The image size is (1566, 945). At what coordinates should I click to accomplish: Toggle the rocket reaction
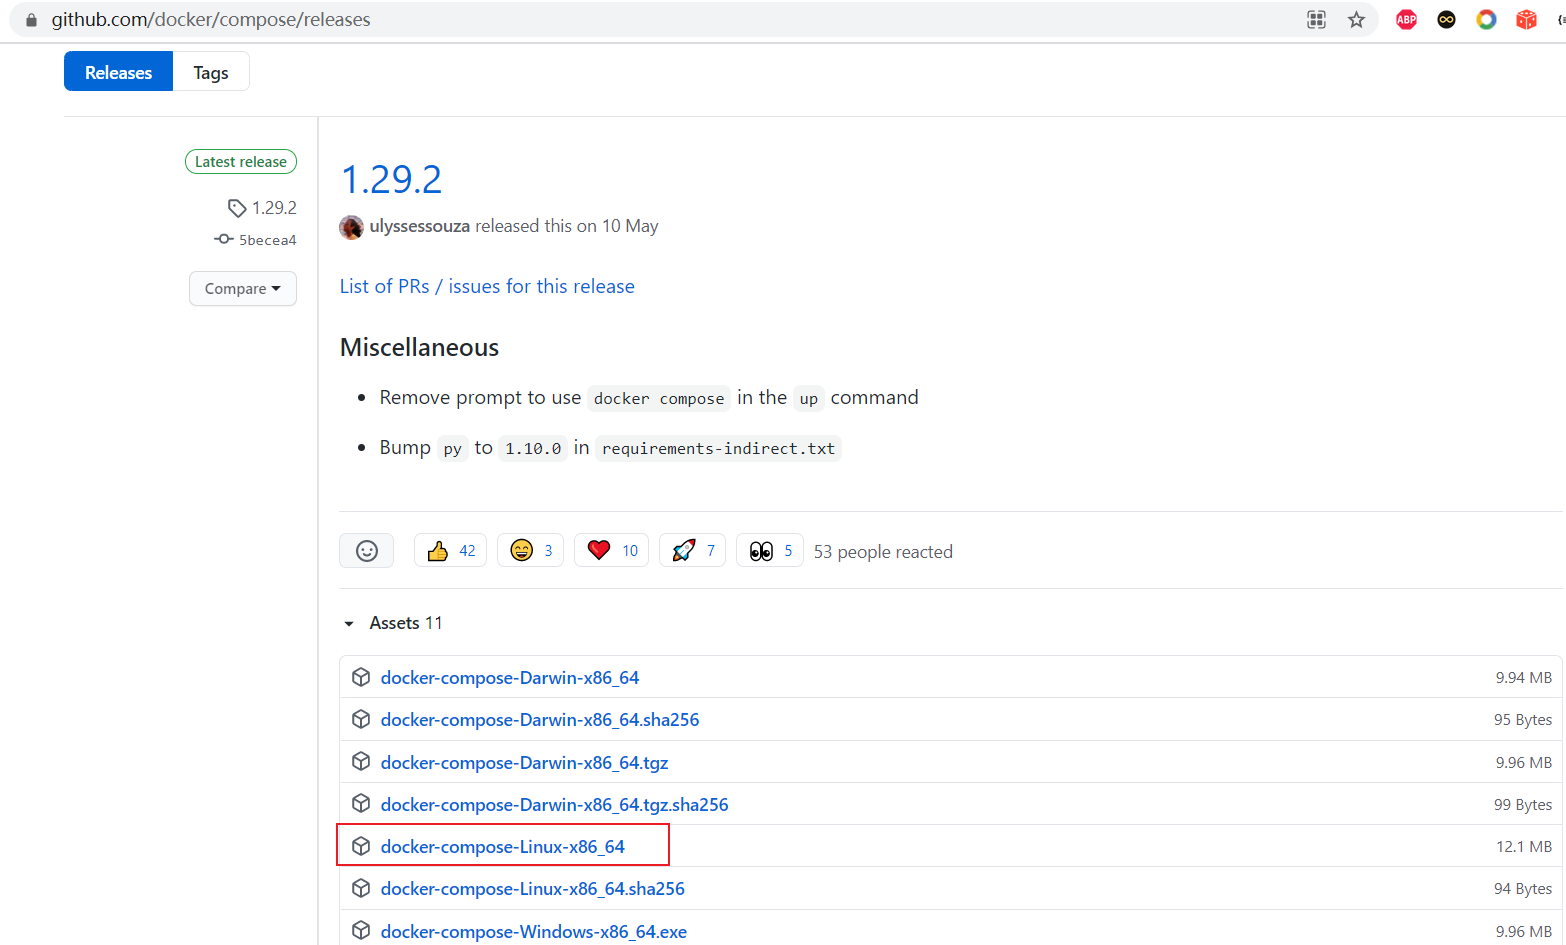(693, 551)
